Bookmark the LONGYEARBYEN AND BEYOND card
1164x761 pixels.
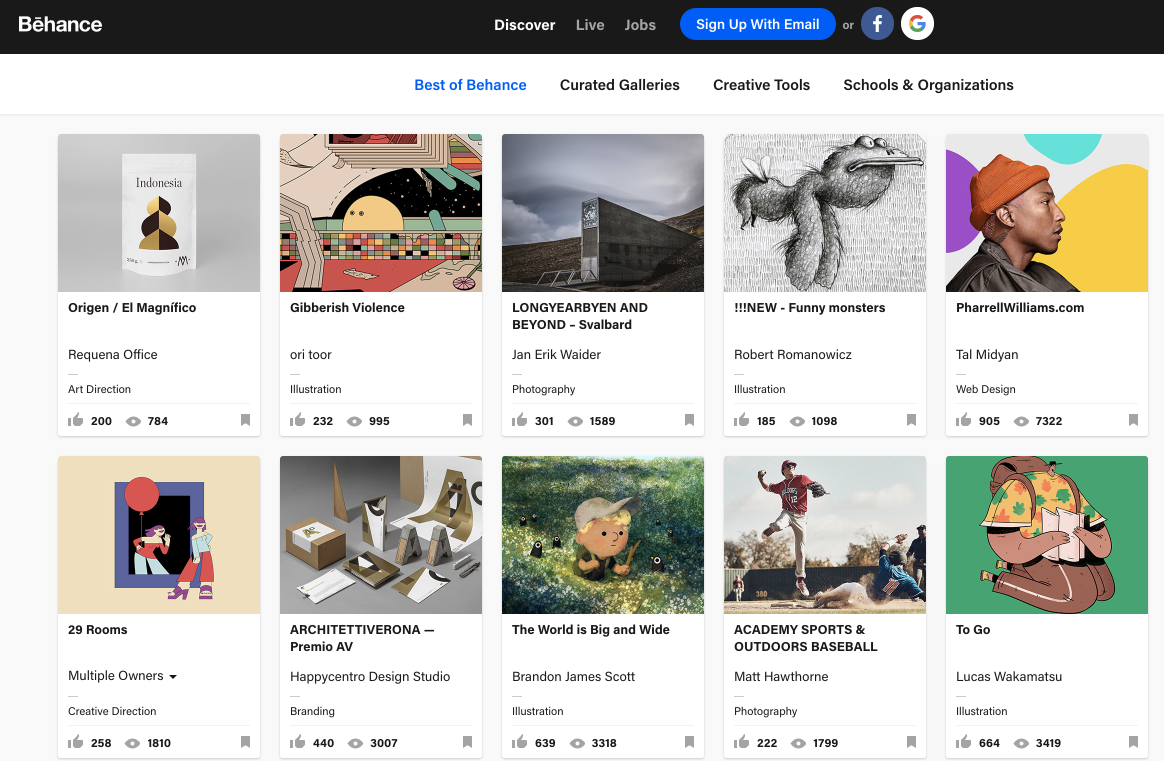point(690,420)
